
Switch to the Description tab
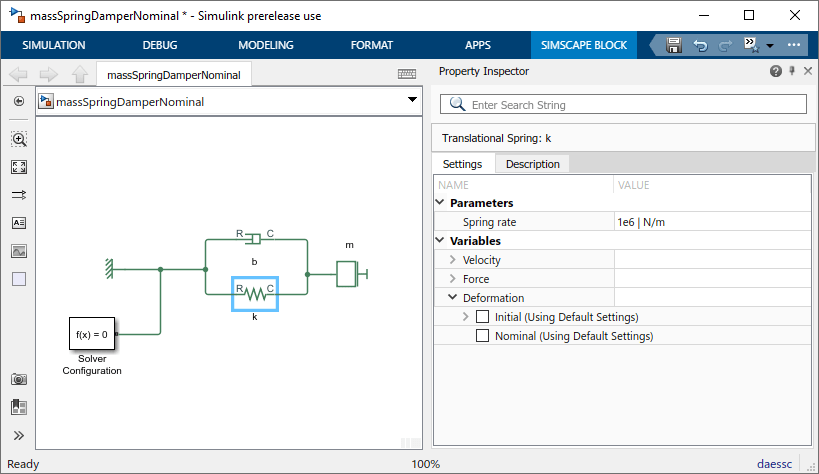coord(532,164)
